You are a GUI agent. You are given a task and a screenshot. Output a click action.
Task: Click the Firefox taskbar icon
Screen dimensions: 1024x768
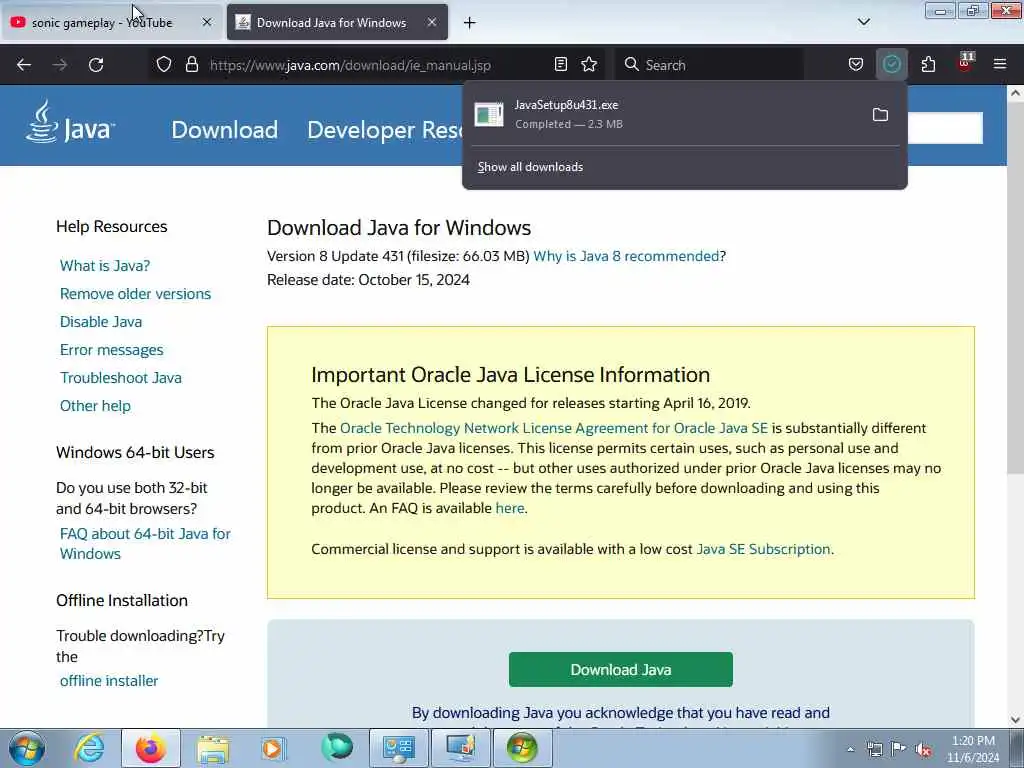tap(150, 748)
